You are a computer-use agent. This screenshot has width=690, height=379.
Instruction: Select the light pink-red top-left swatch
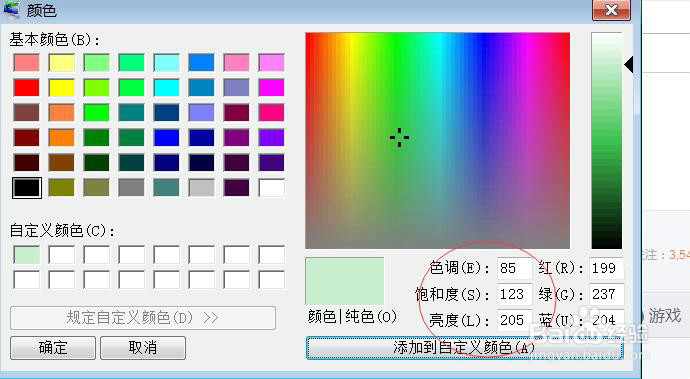click(26, 63)
